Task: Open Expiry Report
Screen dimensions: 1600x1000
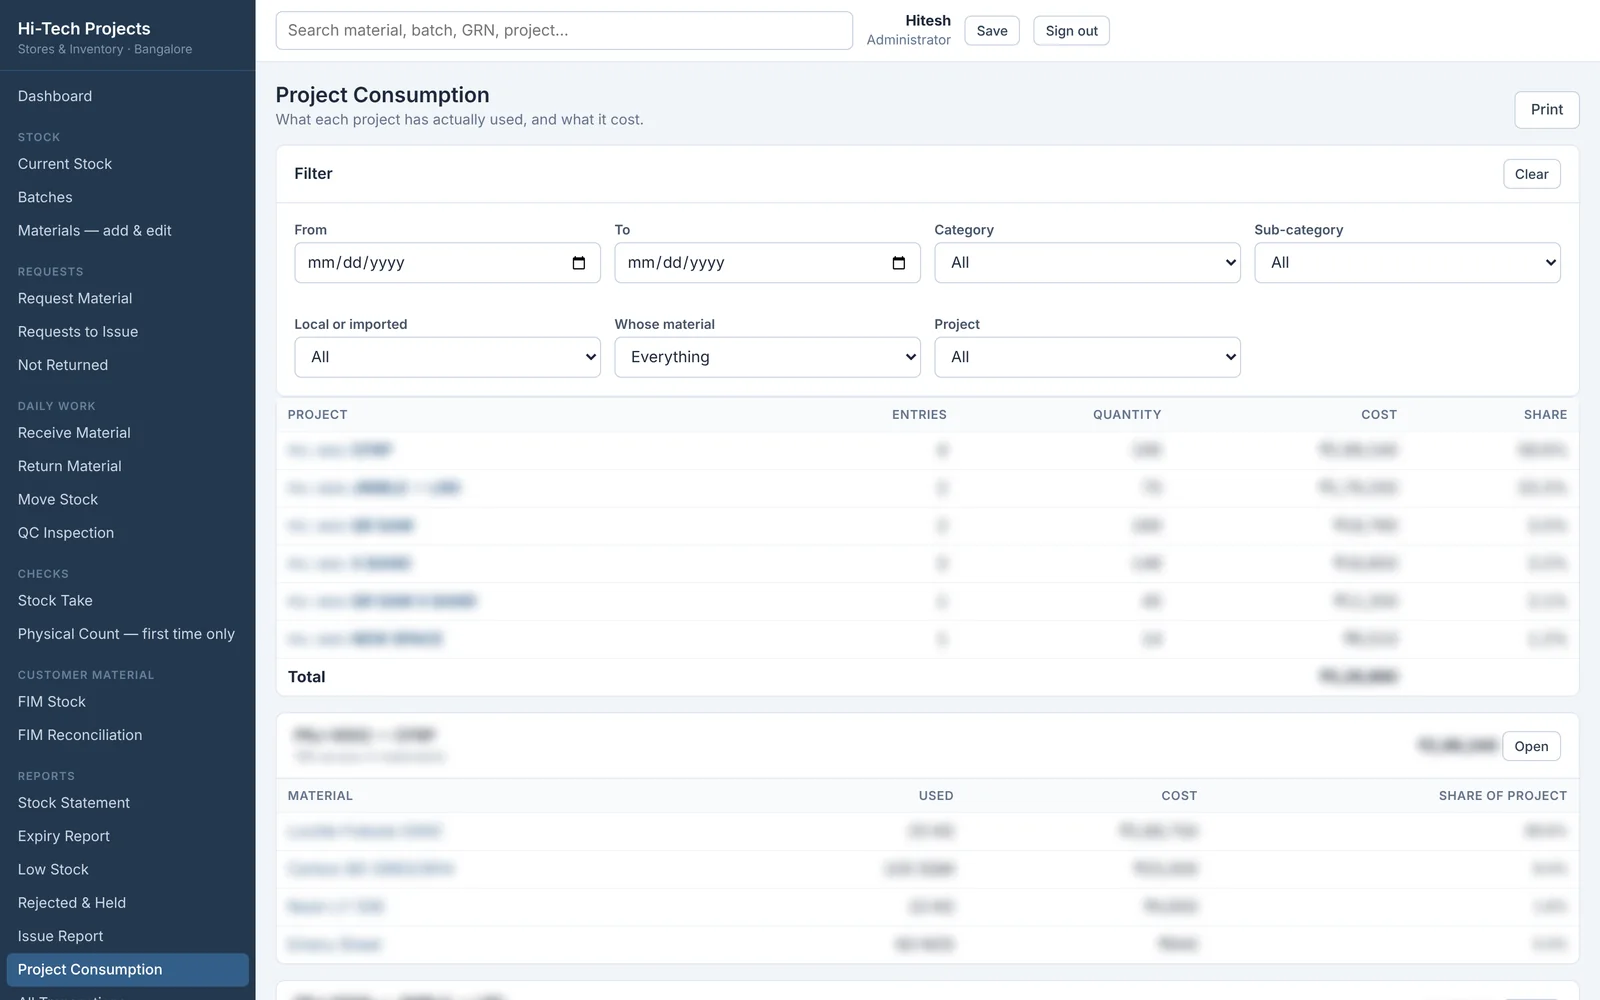Action: 127,836
